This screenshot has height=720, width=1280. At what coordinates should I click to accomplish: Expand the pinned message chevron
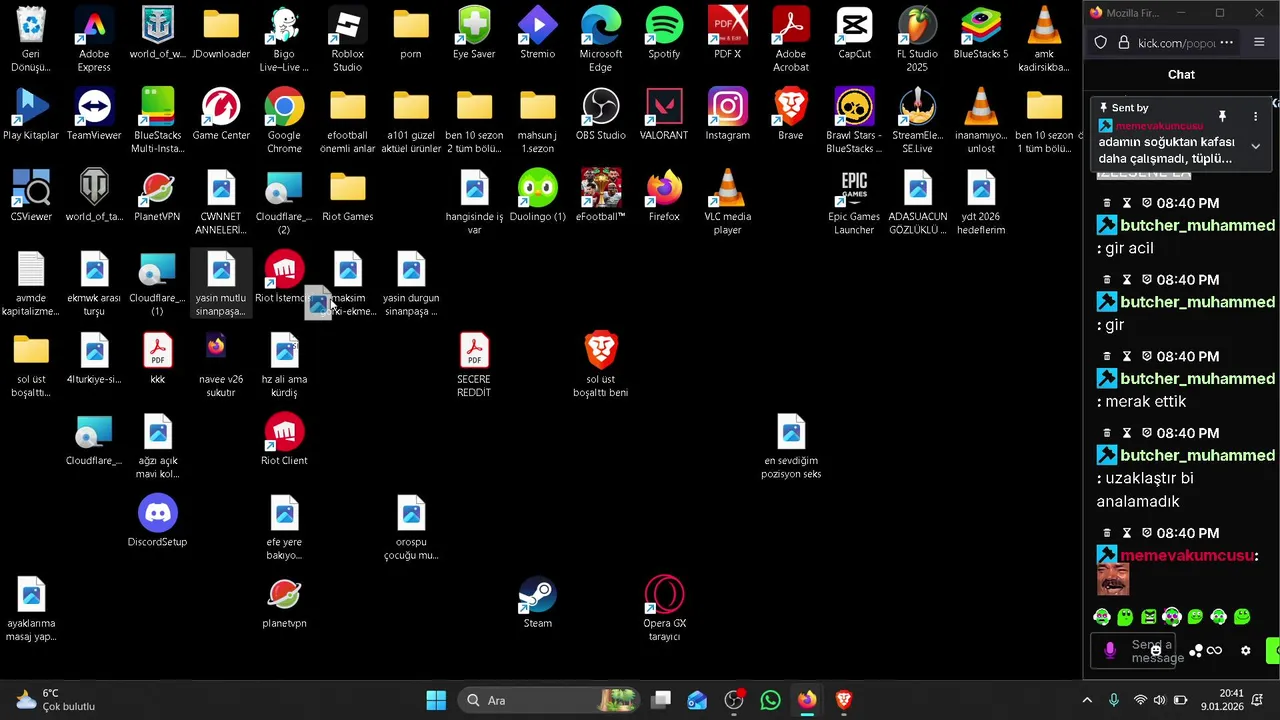(1255, 146)
